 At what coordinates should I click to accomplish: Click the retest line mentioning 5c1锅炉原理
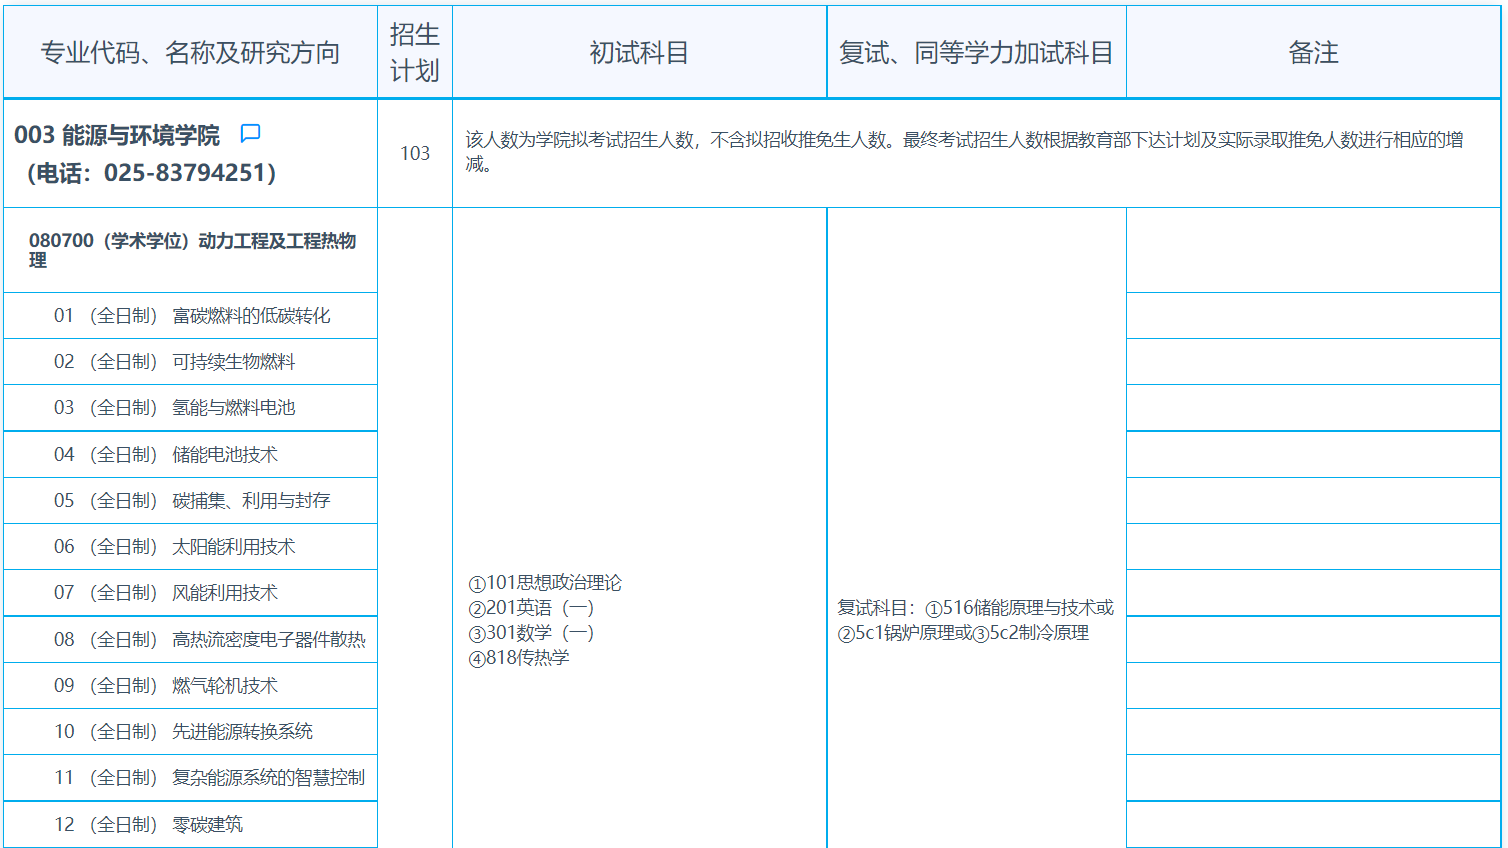(963, 633)
